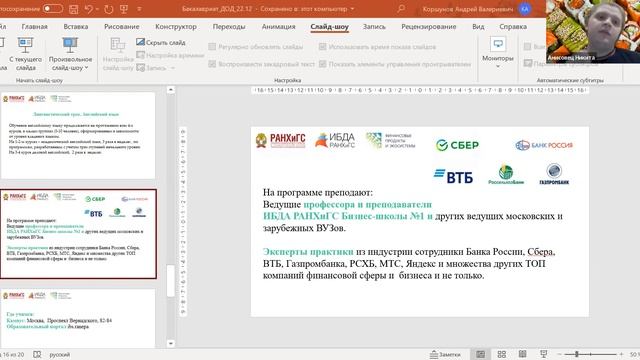
Task: Open the Запись ribbon tab
Action: 374,27
